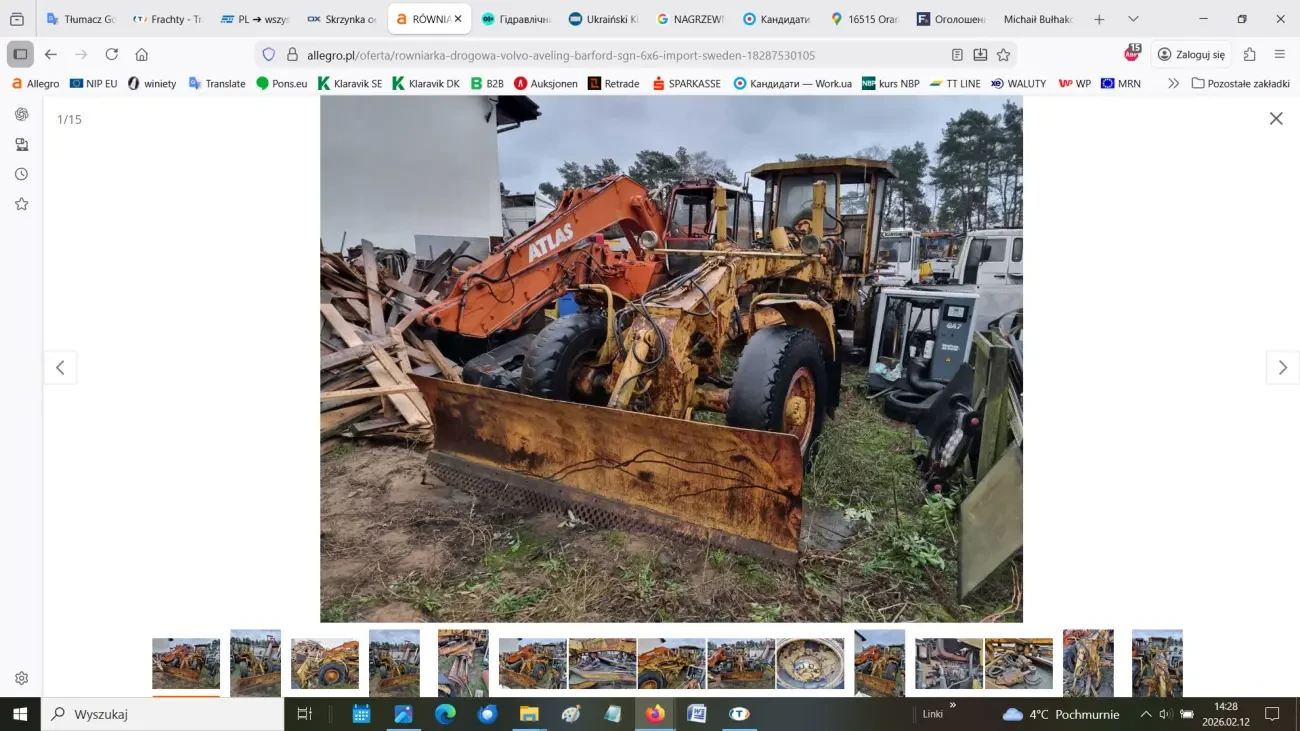Bookmark the page with the star icon
The image size is (1300, 731).
(1004, 55)
